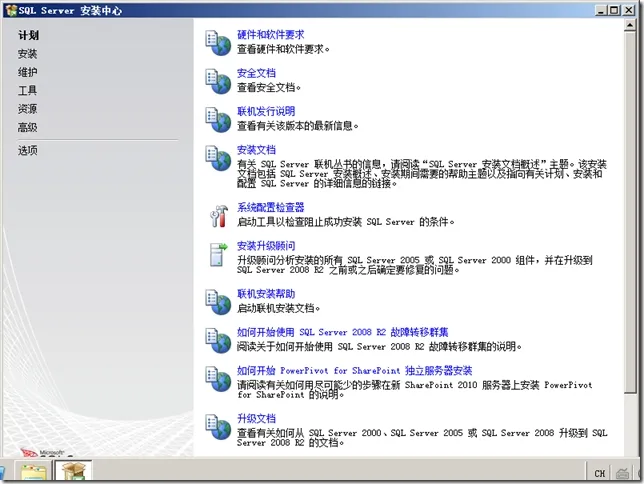Open the 资源 page in the sidebar
The width and height of the screenshot is (644, 484).
point(28,109)
